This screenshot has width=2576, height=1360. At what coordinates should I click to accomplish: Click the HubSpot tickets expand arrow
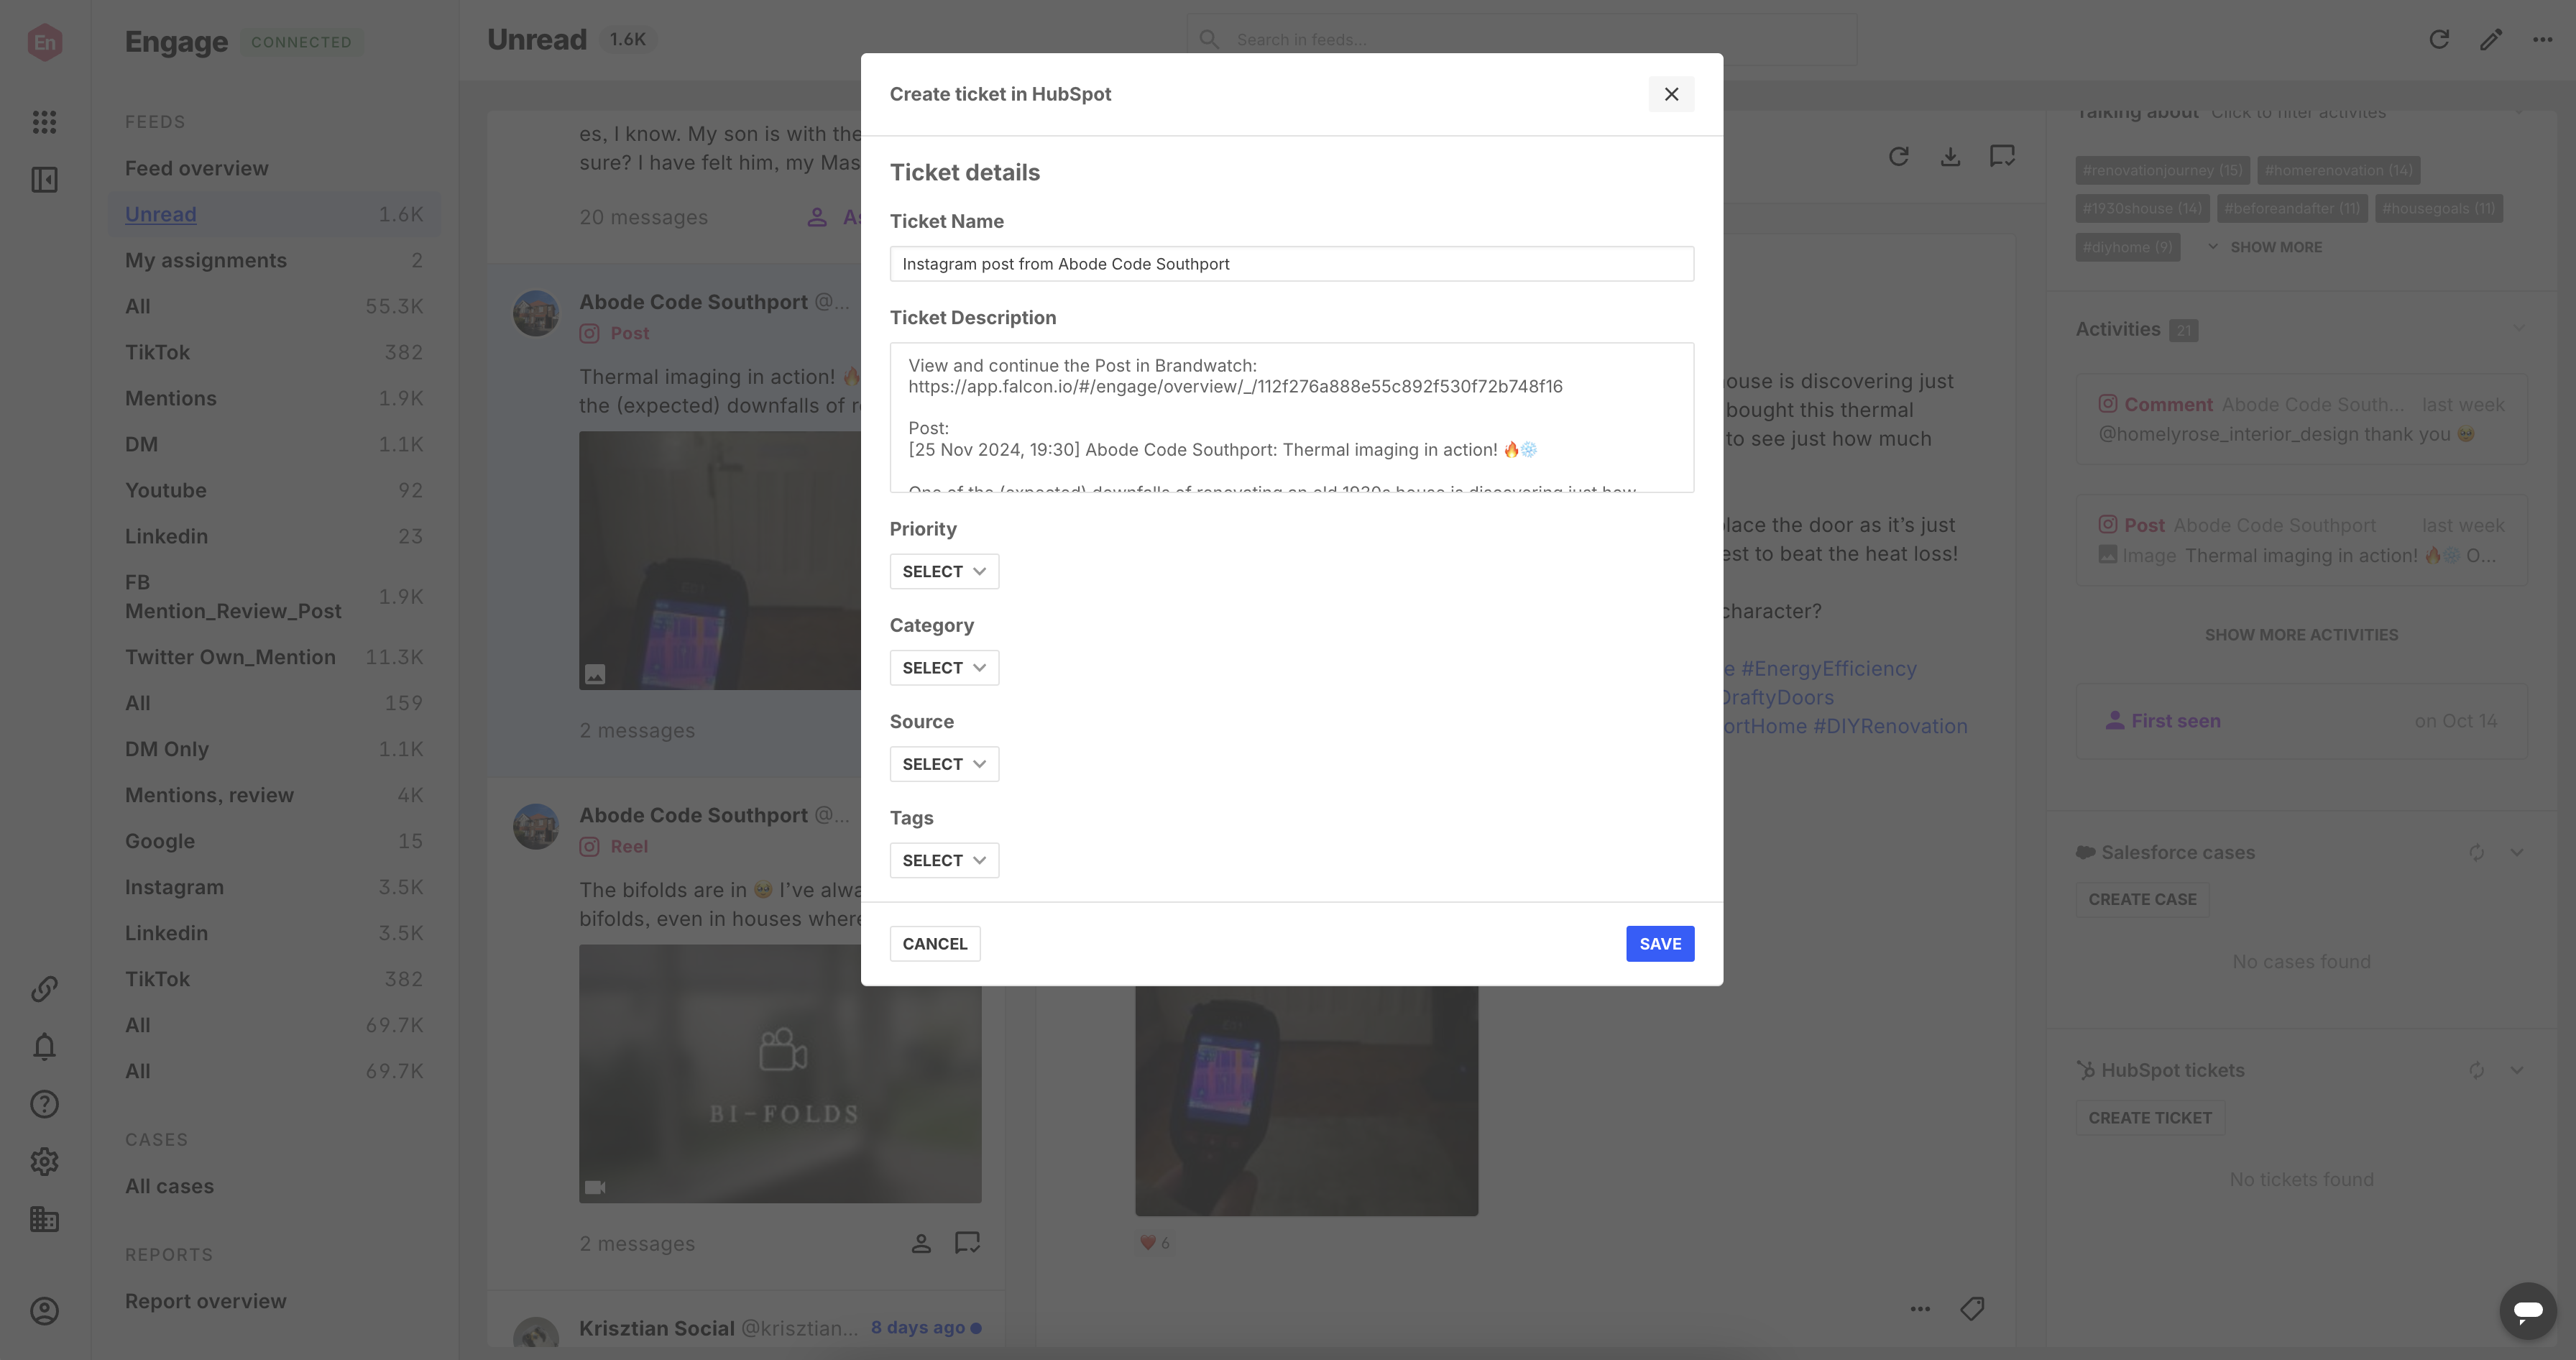pos(2516,1069)
